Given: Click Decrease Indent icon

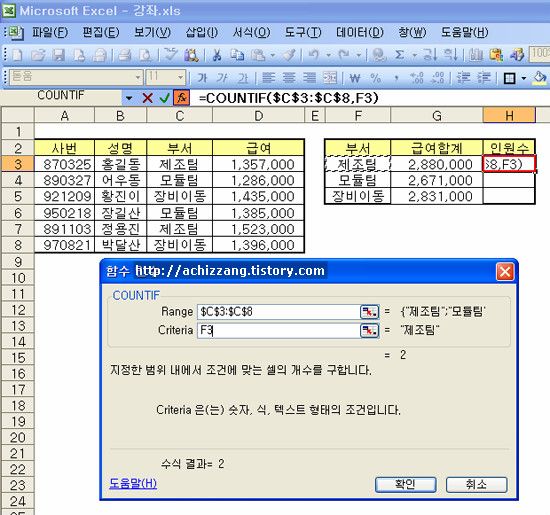Looking at the screenshot, I should click(463, 78).
